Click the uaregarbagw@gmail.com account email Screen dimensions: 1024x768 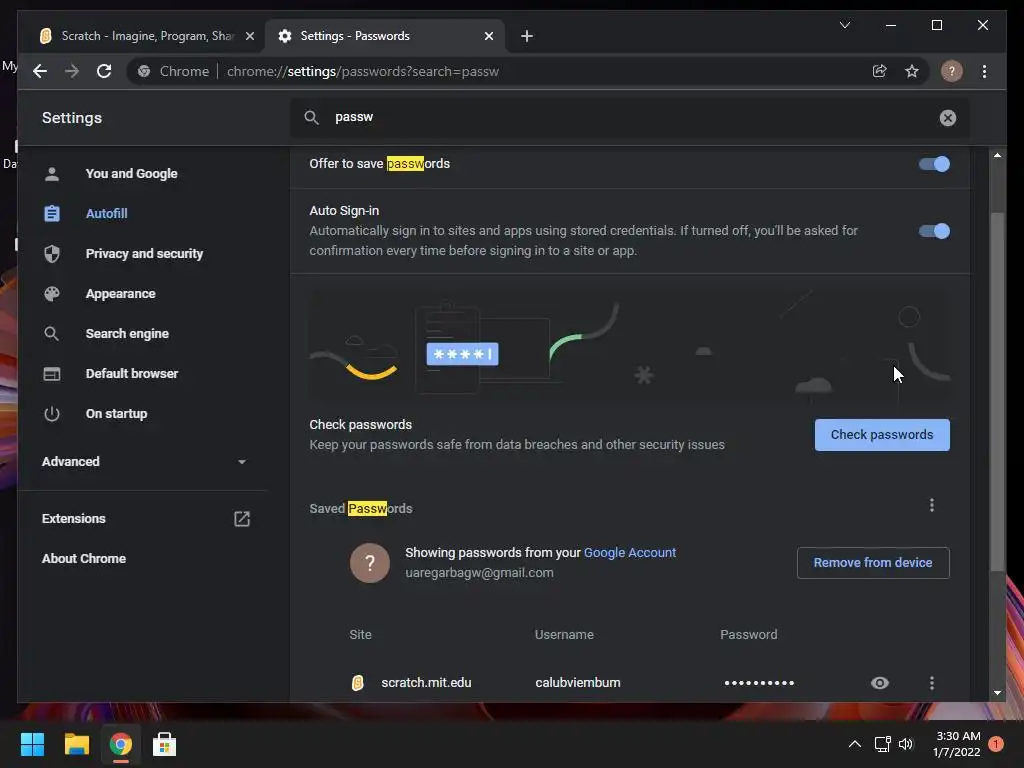pyautogui.click(x=479, y=573)
